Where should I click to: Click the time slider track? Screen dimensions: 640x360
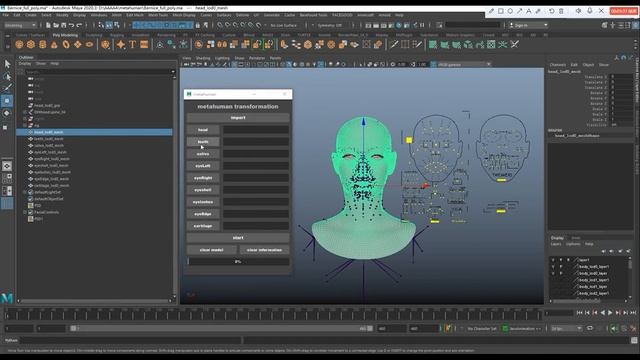(x=273, y=314)
